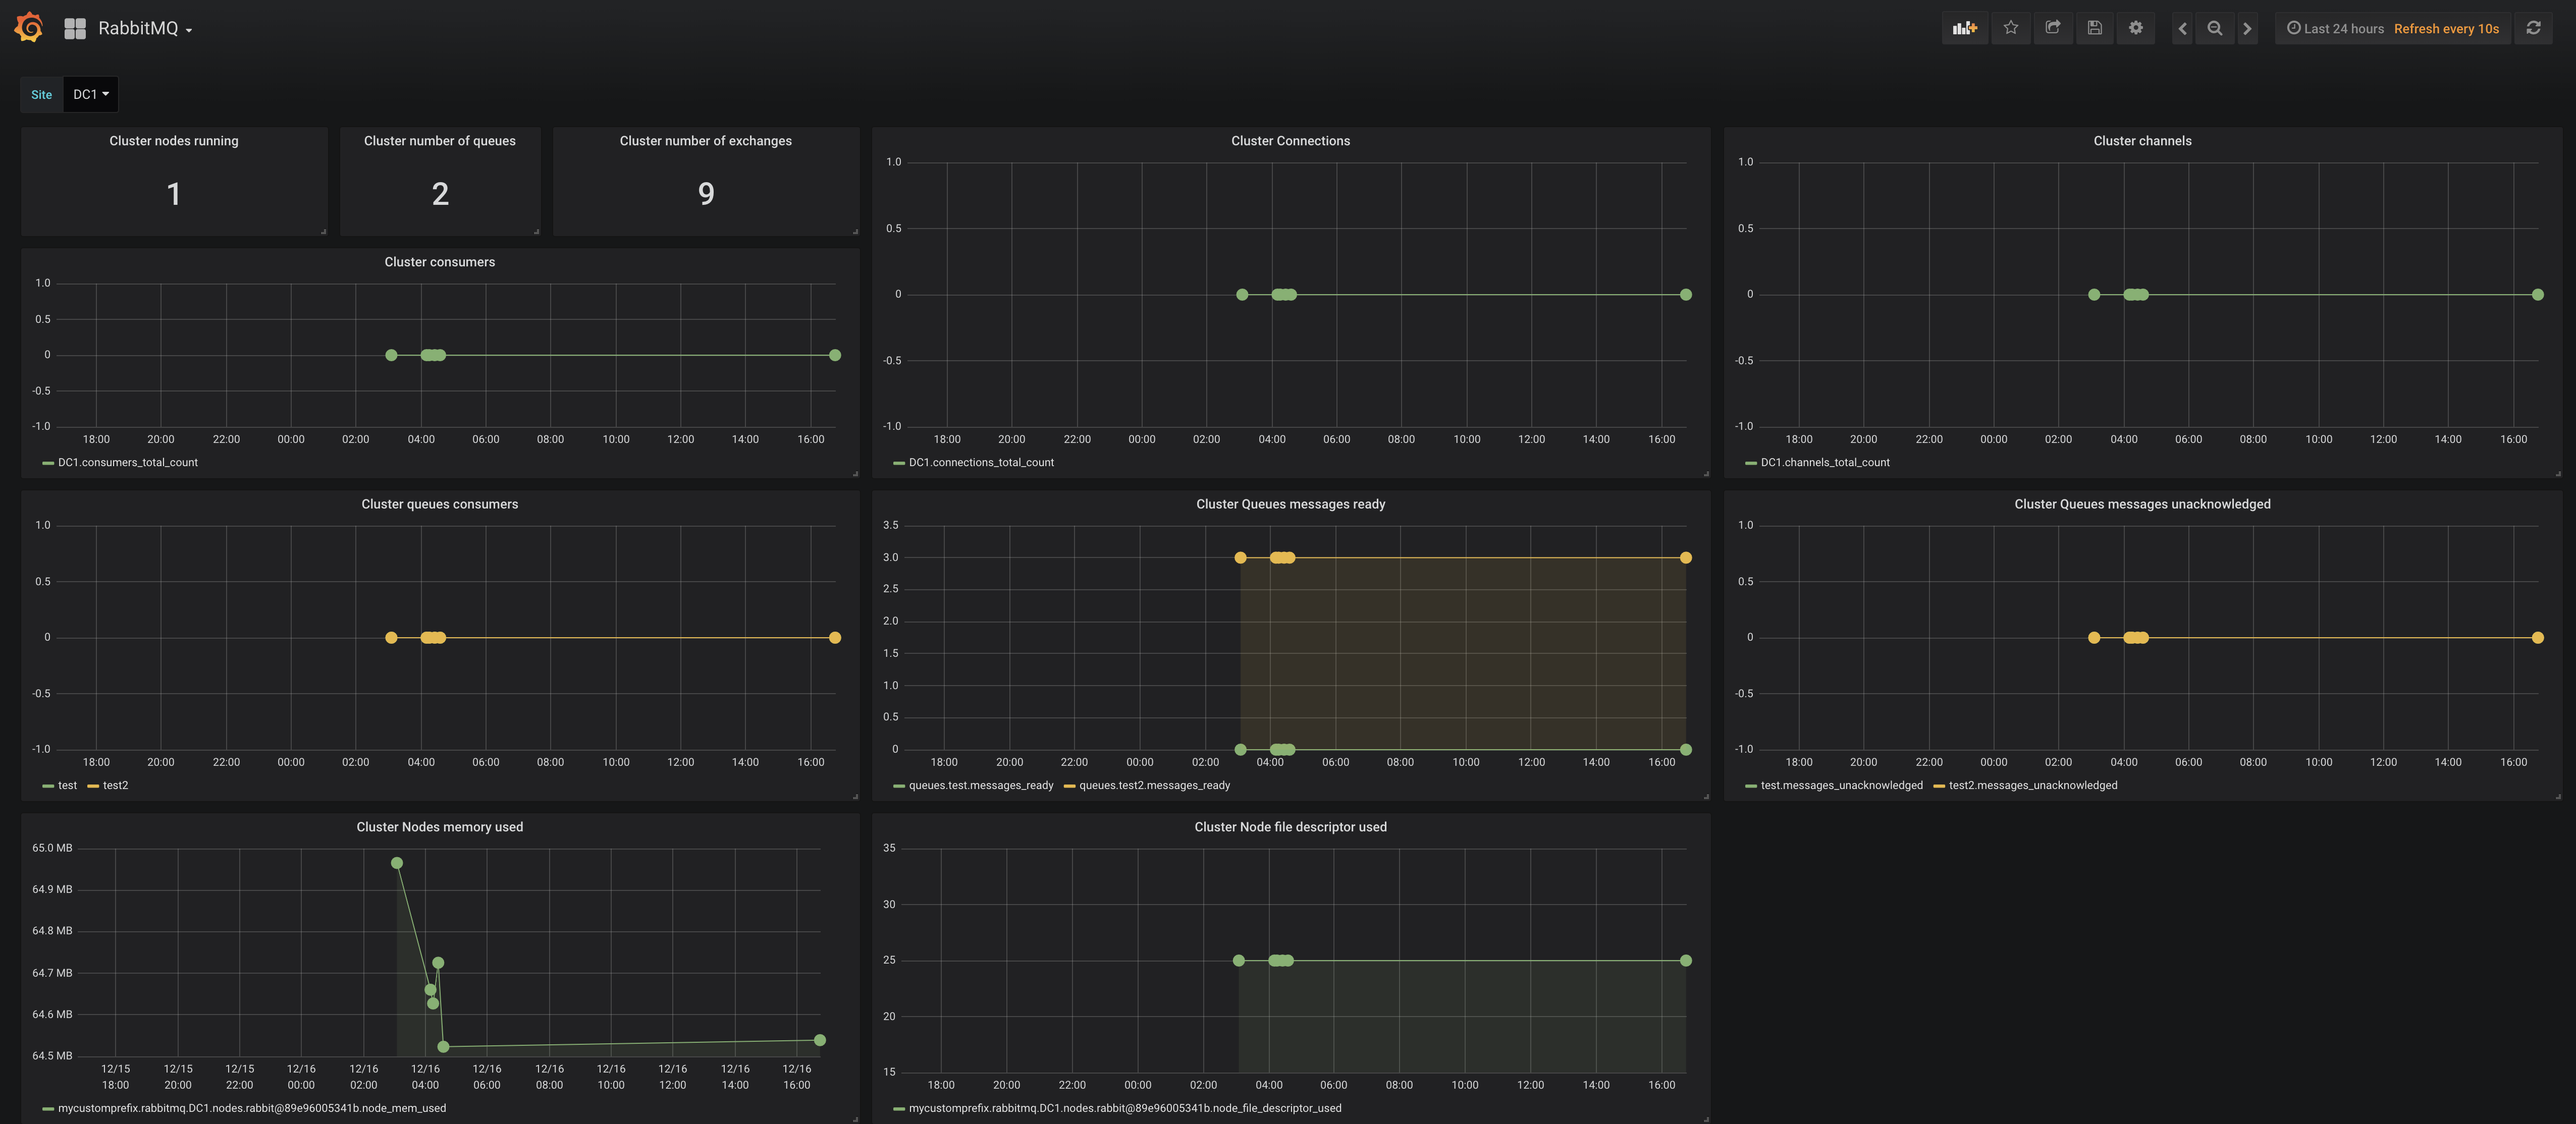
Task: Click the Add panel icon
Action: coord(1964,28)
